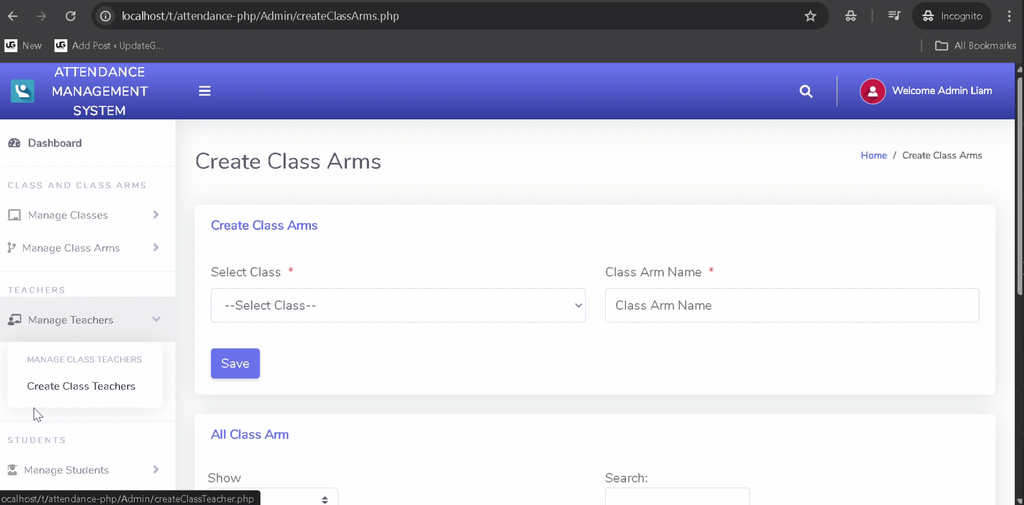
Task: Click the Manage Classes laptop icon
Action: 14,215
